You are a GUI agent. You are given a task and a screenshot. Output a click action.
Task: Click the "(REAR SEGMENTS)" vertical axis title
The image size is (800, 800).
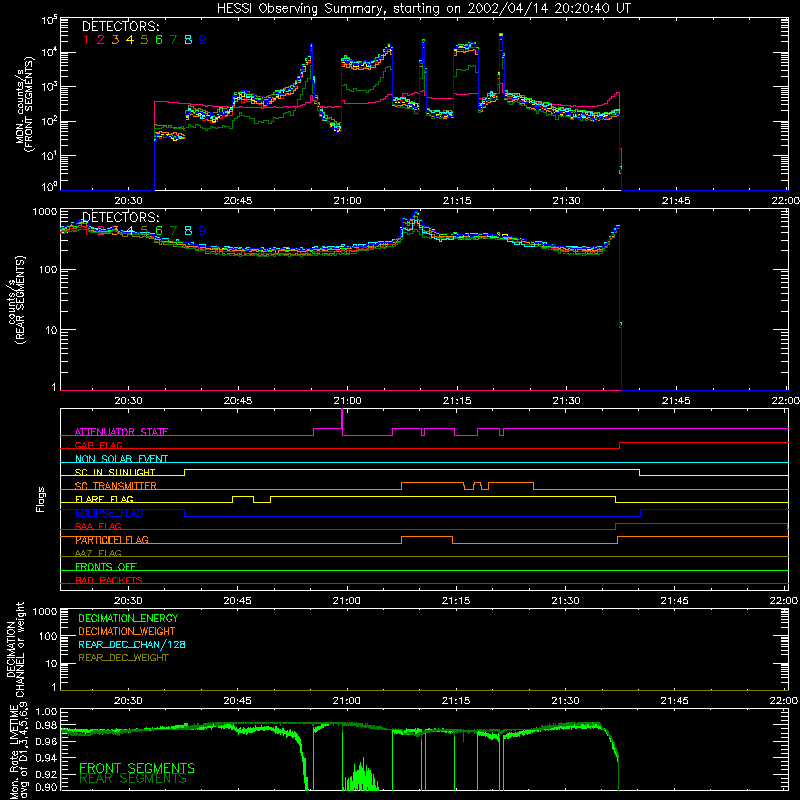(20, 301)
